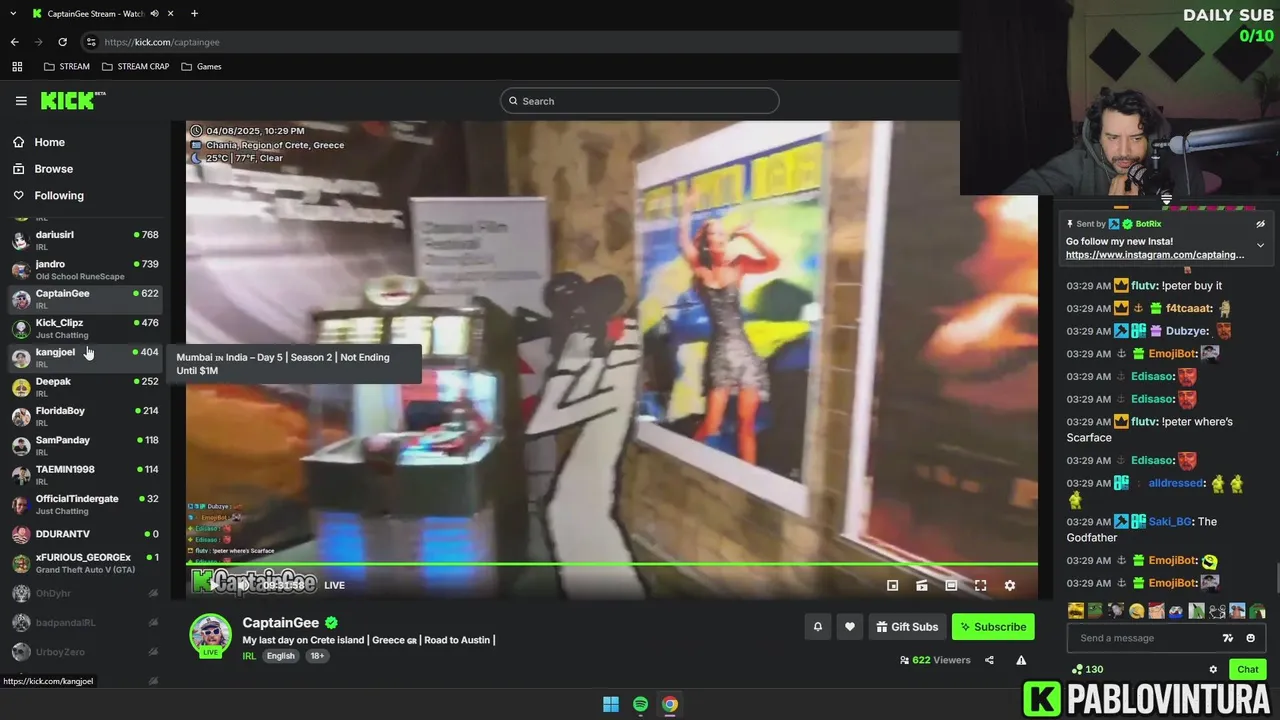
Task: Open chat settings gear
Action: pyautogui.click(x=1213, y=669)
